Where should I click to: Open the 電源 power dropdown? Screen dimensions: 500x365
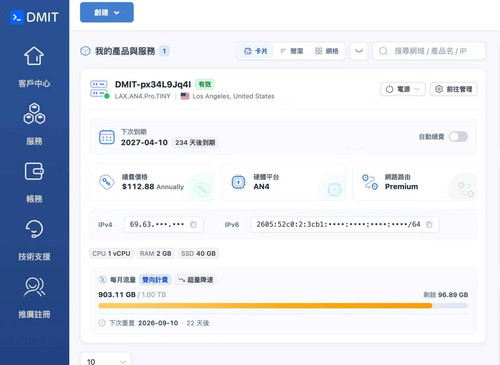(403, 89)
